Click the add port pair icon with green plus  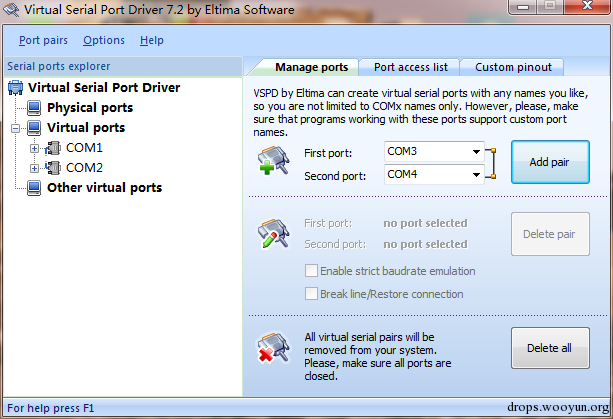pos(273,160)
